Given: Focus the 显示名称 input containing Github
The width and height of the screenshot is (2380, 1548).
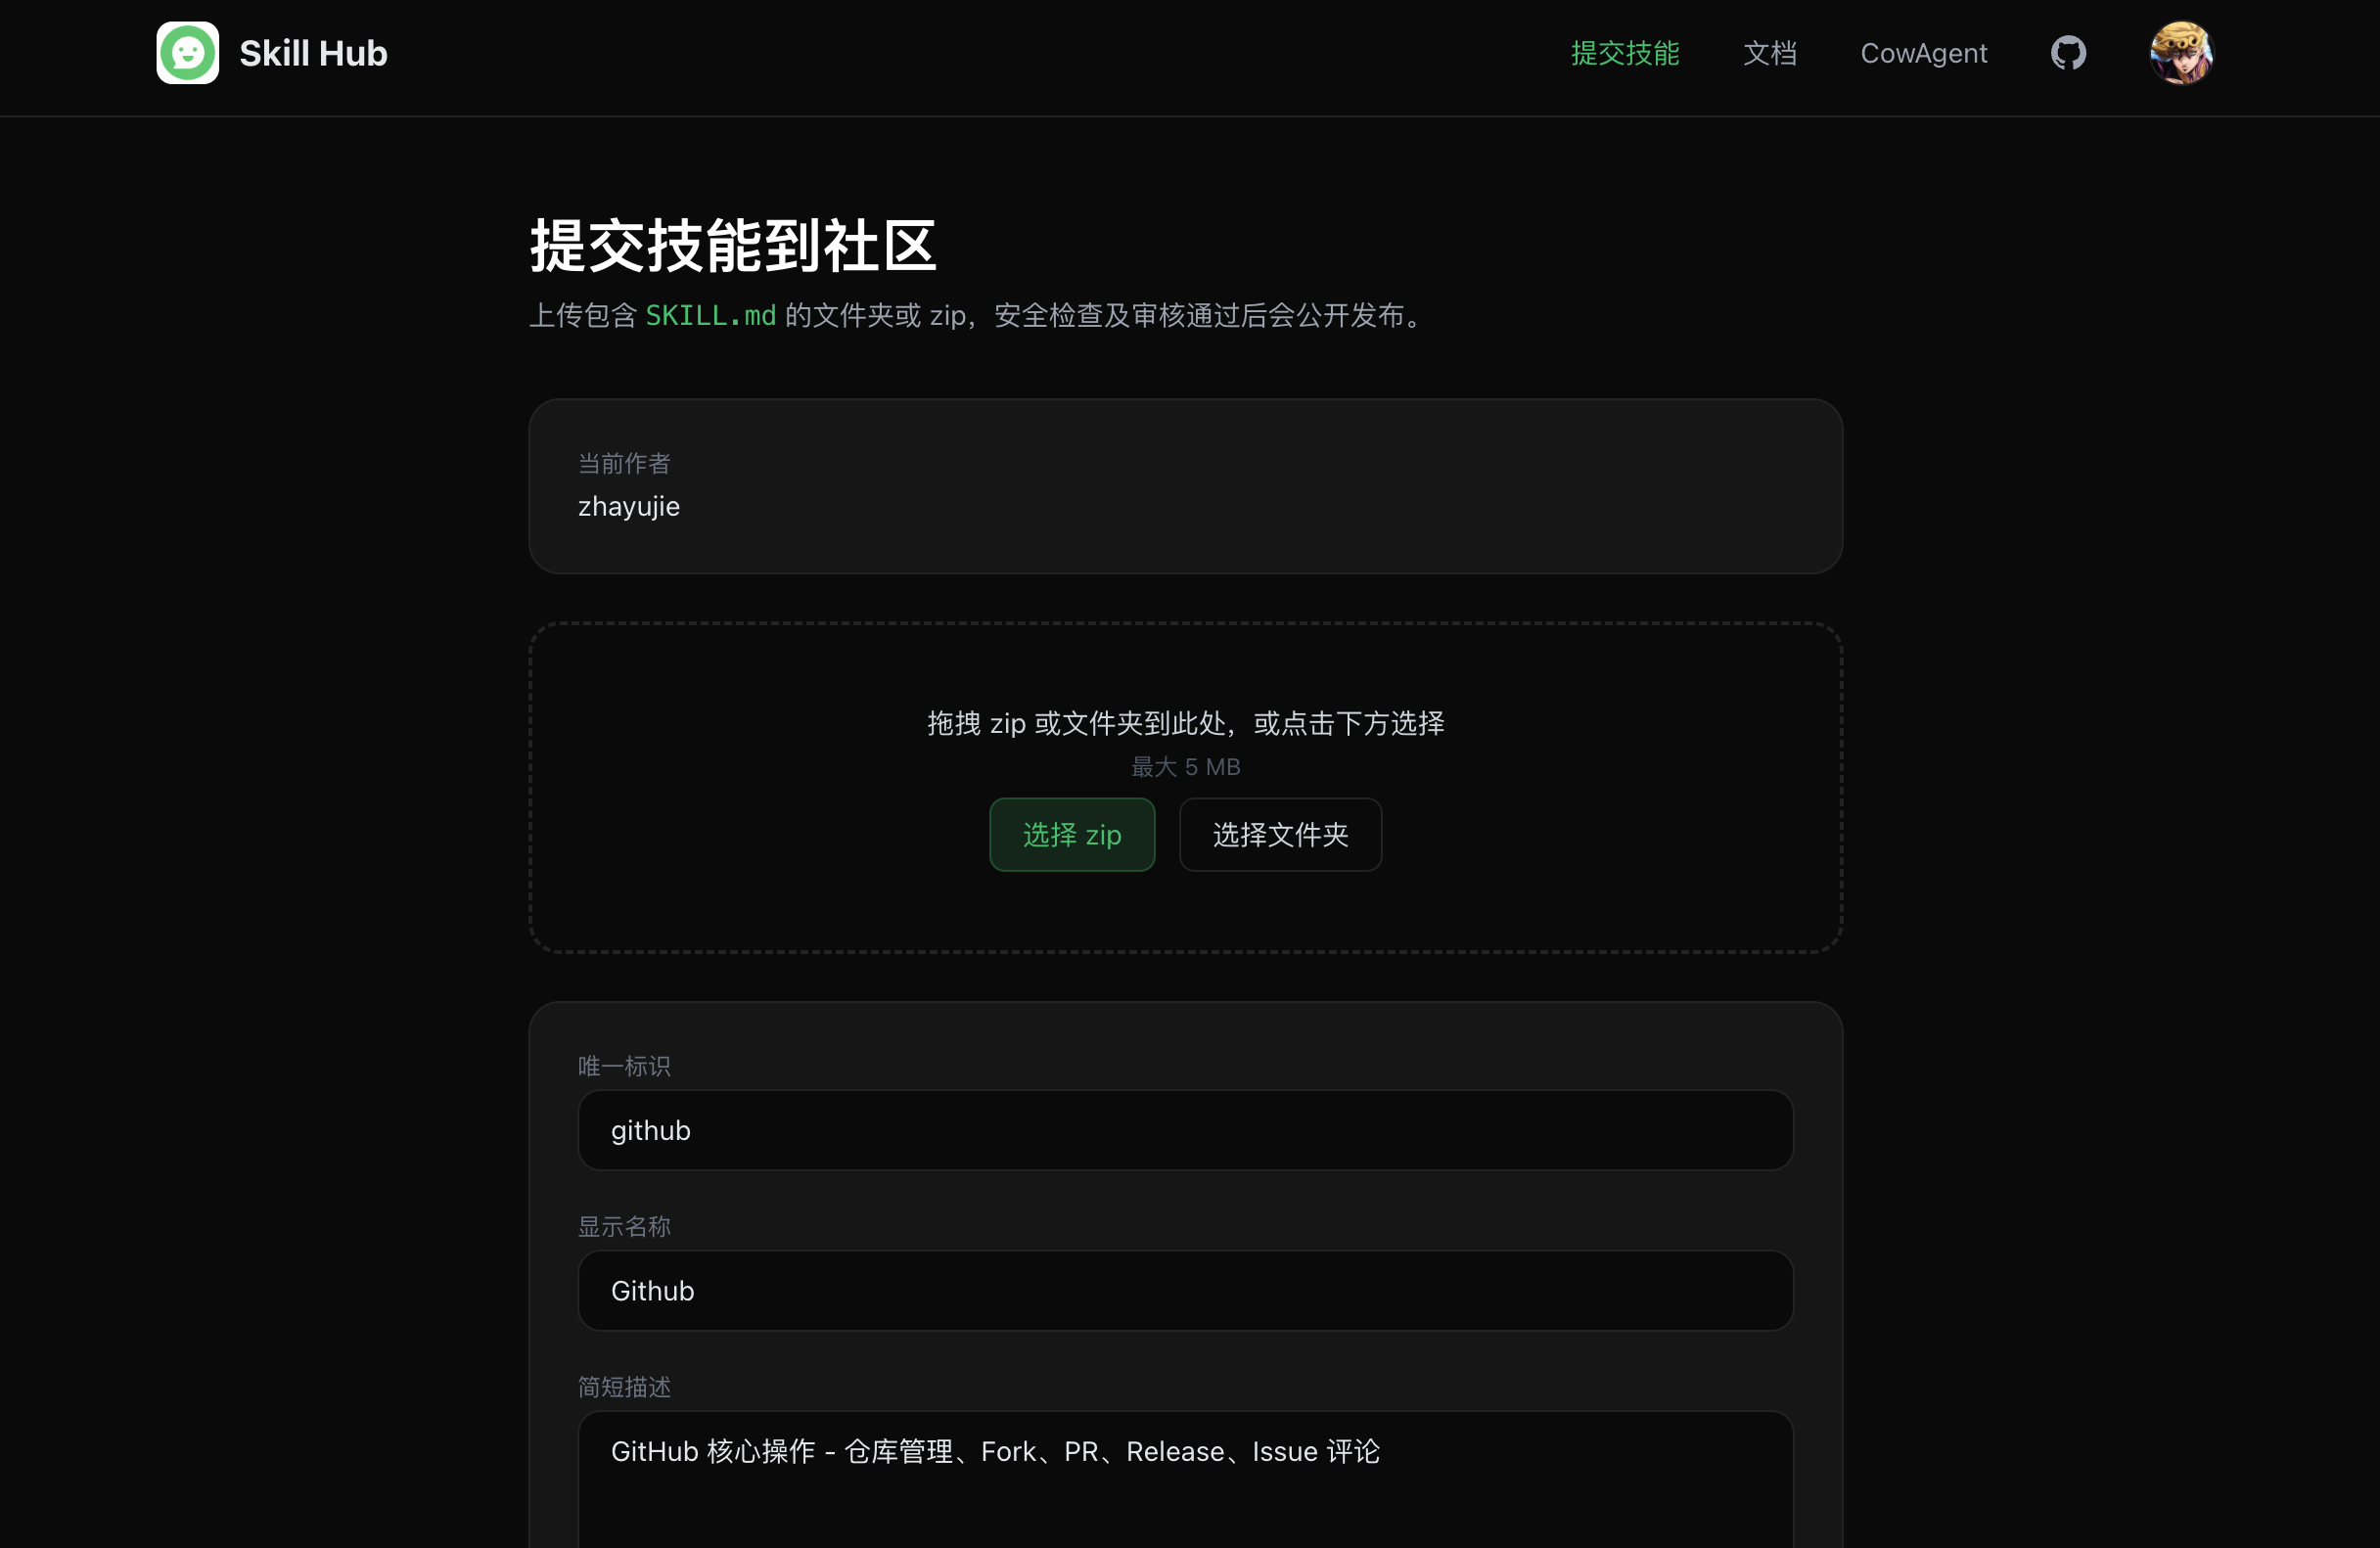Looking at the screenshot, I should (x=1185, y=1290).
